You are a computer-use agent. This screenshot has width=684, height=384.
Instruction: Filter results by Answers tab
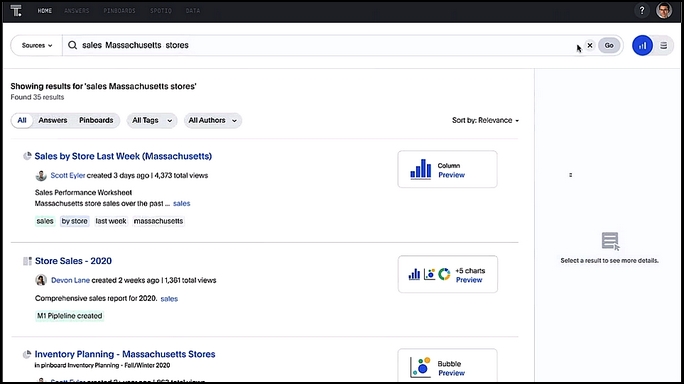(x=53, y=120)
